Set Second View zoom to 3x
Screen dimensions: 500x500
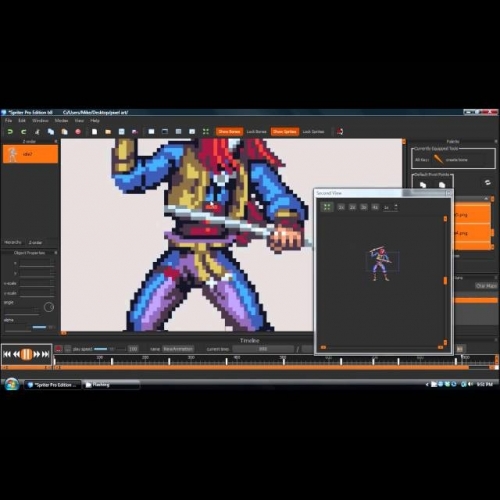[x=364, y=207]
